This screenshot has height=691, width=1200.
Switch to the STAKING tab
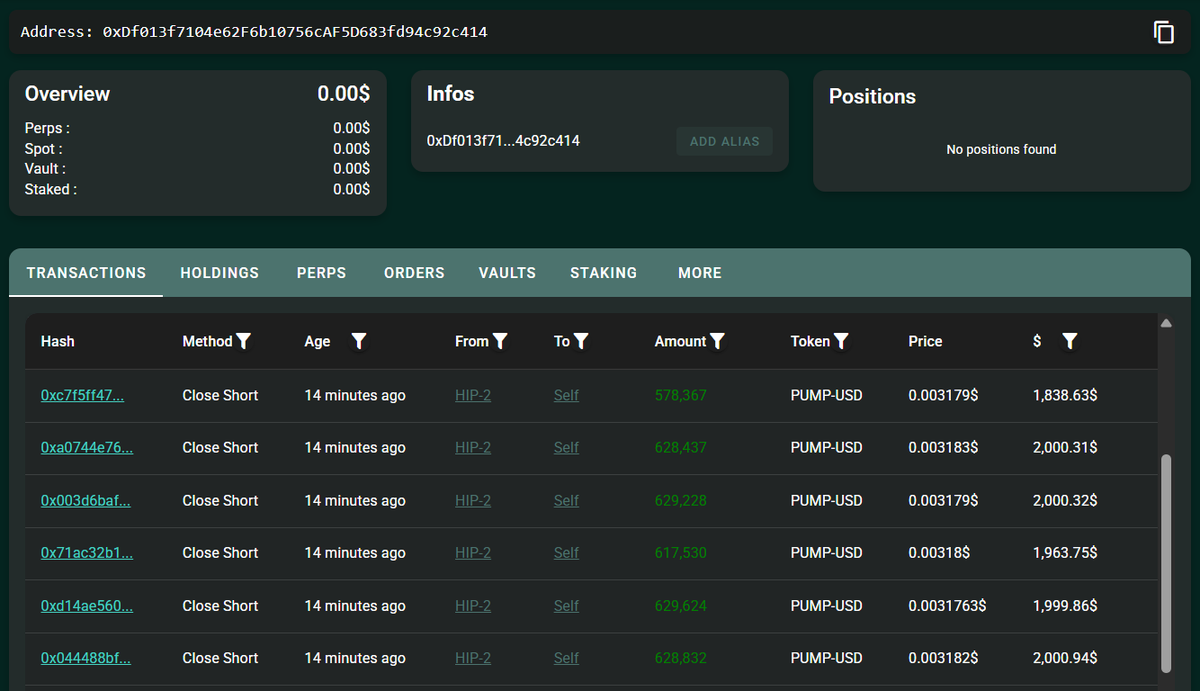603,272
